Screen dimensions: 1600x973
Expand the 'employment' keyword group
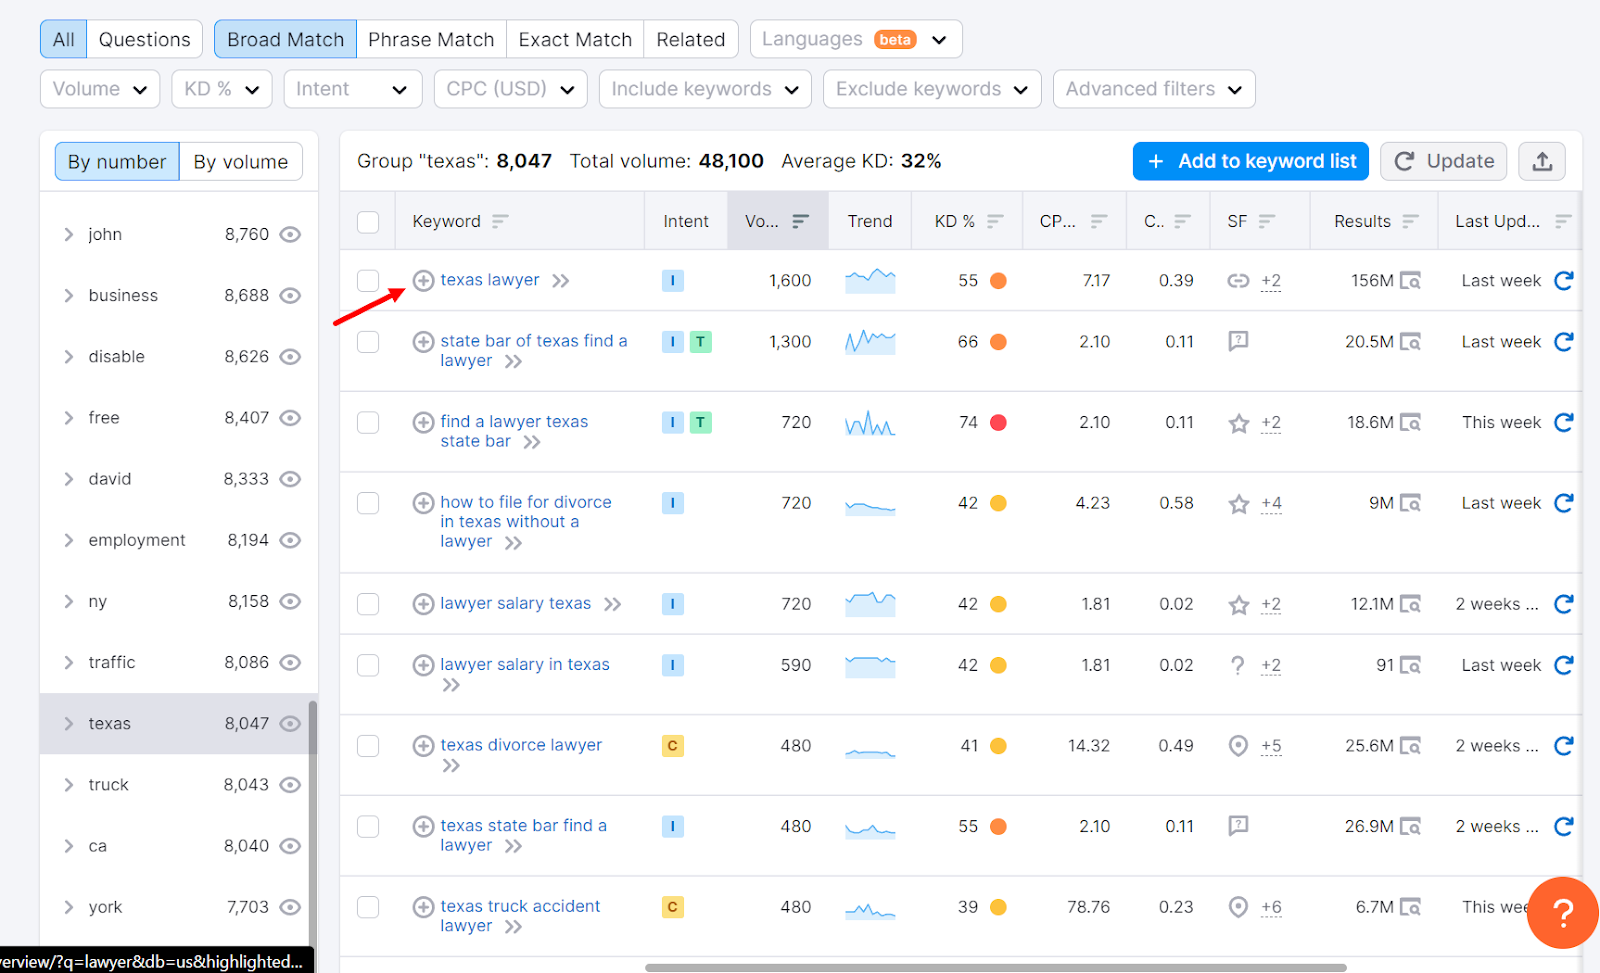pyautogui.click(x=69, y=541)
